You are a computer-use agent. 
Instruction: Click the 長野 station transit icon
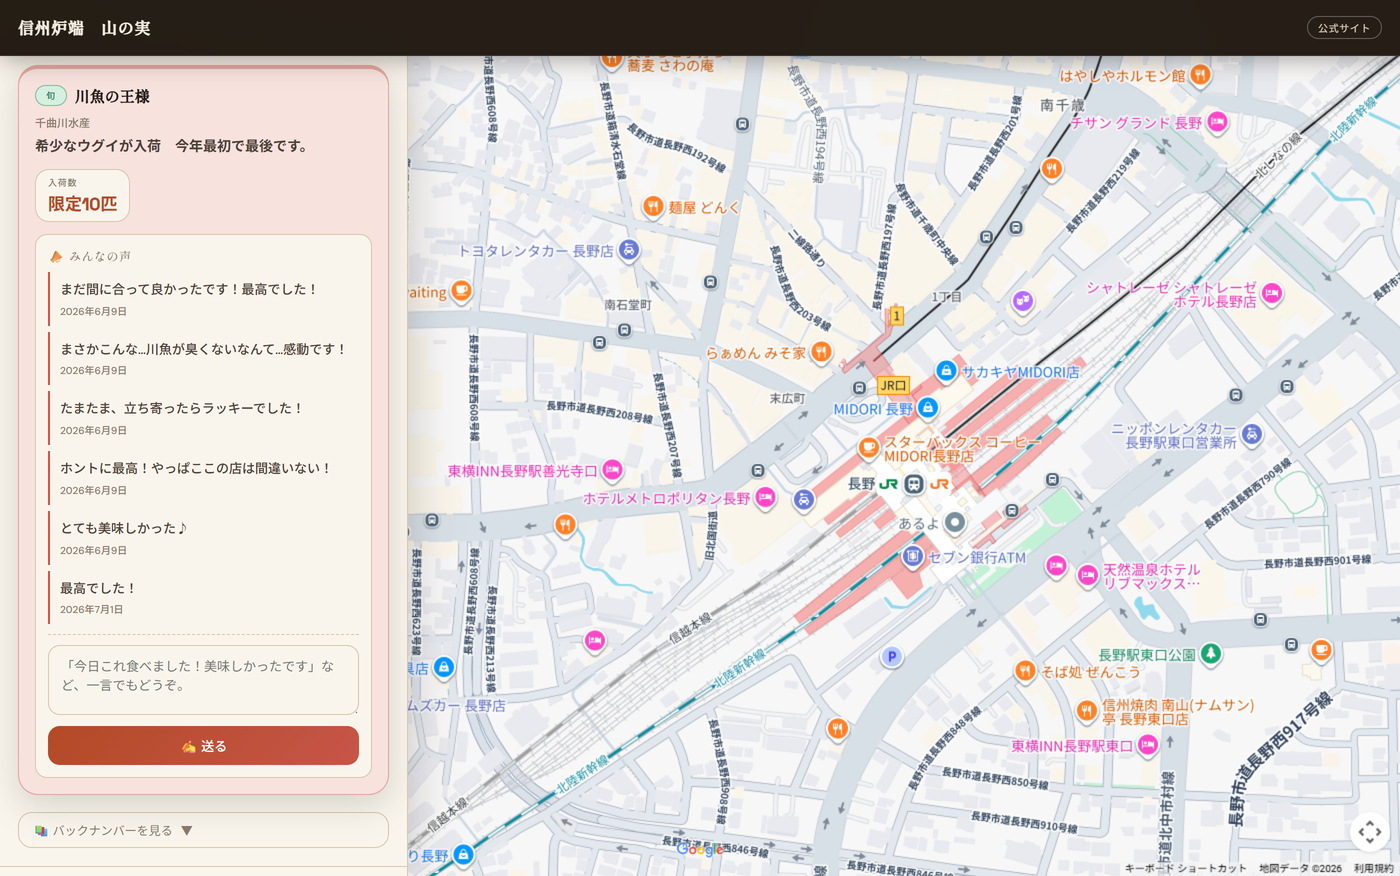[x=914, y=484]
